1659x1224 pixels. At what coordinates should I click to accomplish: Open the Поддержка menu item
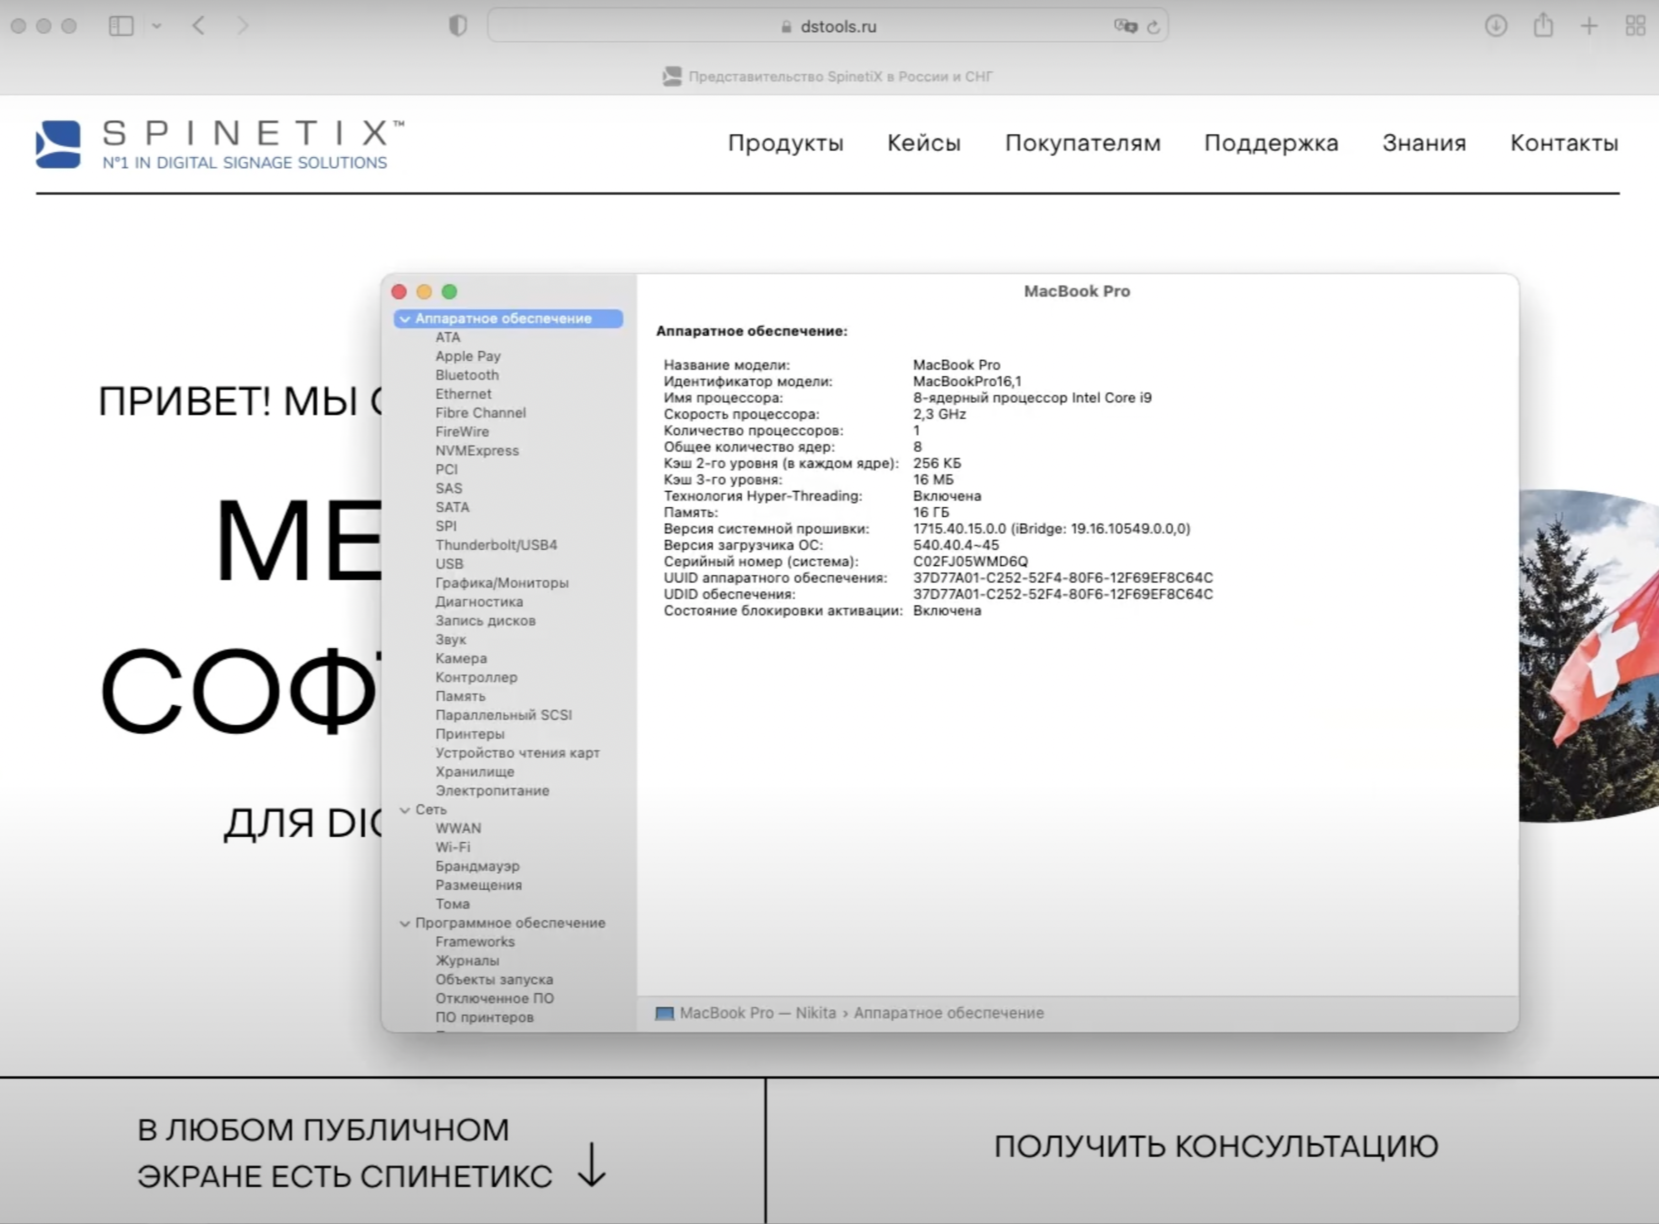coord(1271,143)
